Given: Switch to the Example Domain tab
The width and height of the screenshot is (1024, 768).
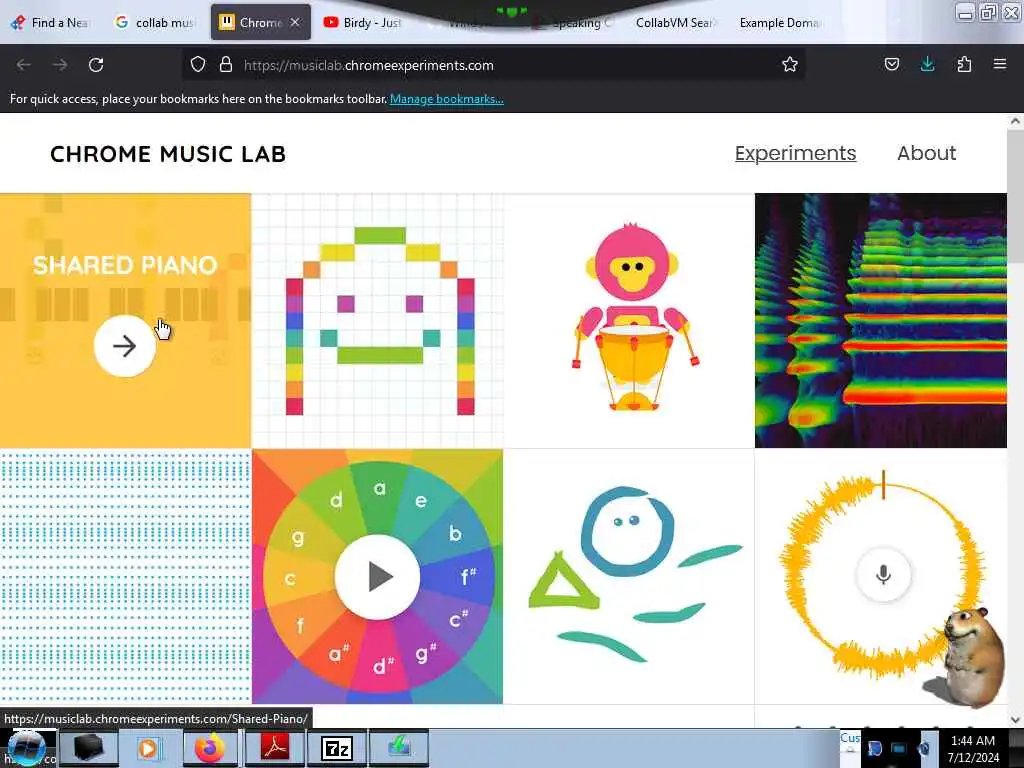Looking at the screenshot, I should point(778,22).
